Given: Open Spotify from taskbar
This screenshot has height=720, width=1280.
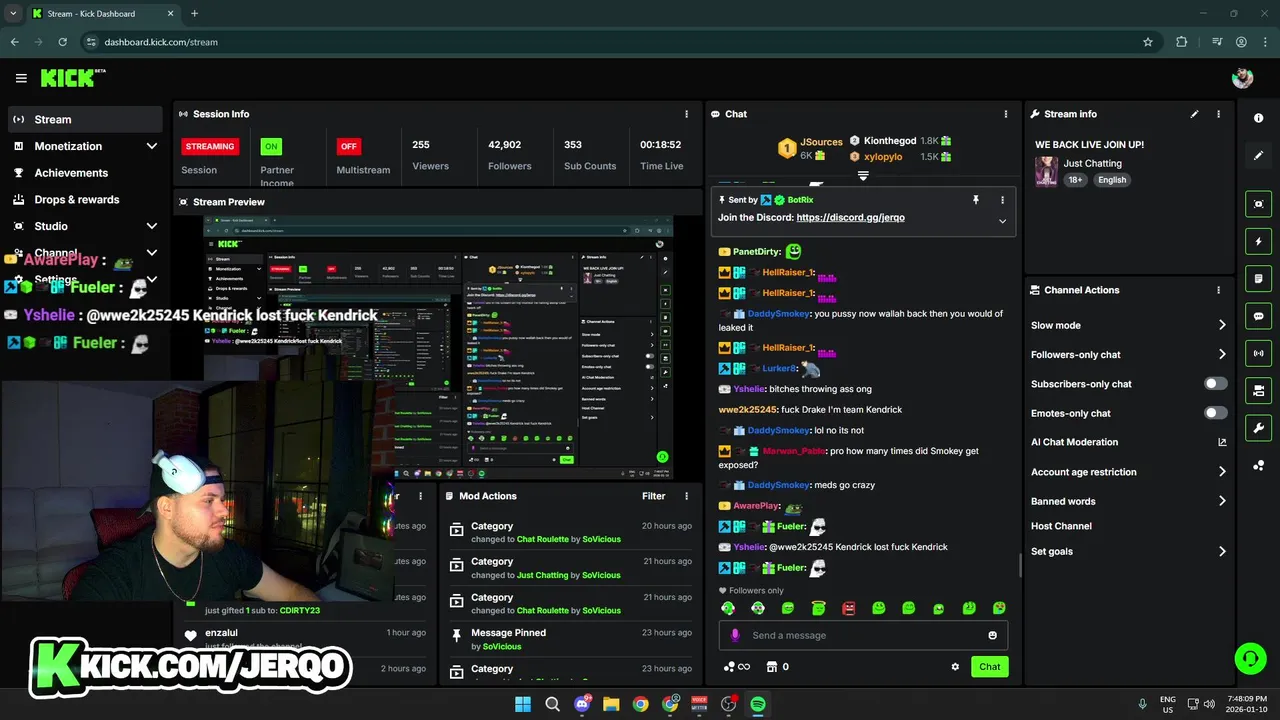Looking at the screenshot, I should point(758,704).
